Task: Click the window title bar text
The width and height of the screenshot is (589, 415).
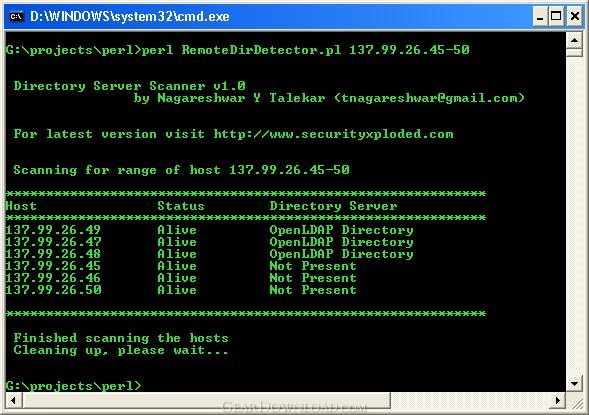Action: click(130, 17)
